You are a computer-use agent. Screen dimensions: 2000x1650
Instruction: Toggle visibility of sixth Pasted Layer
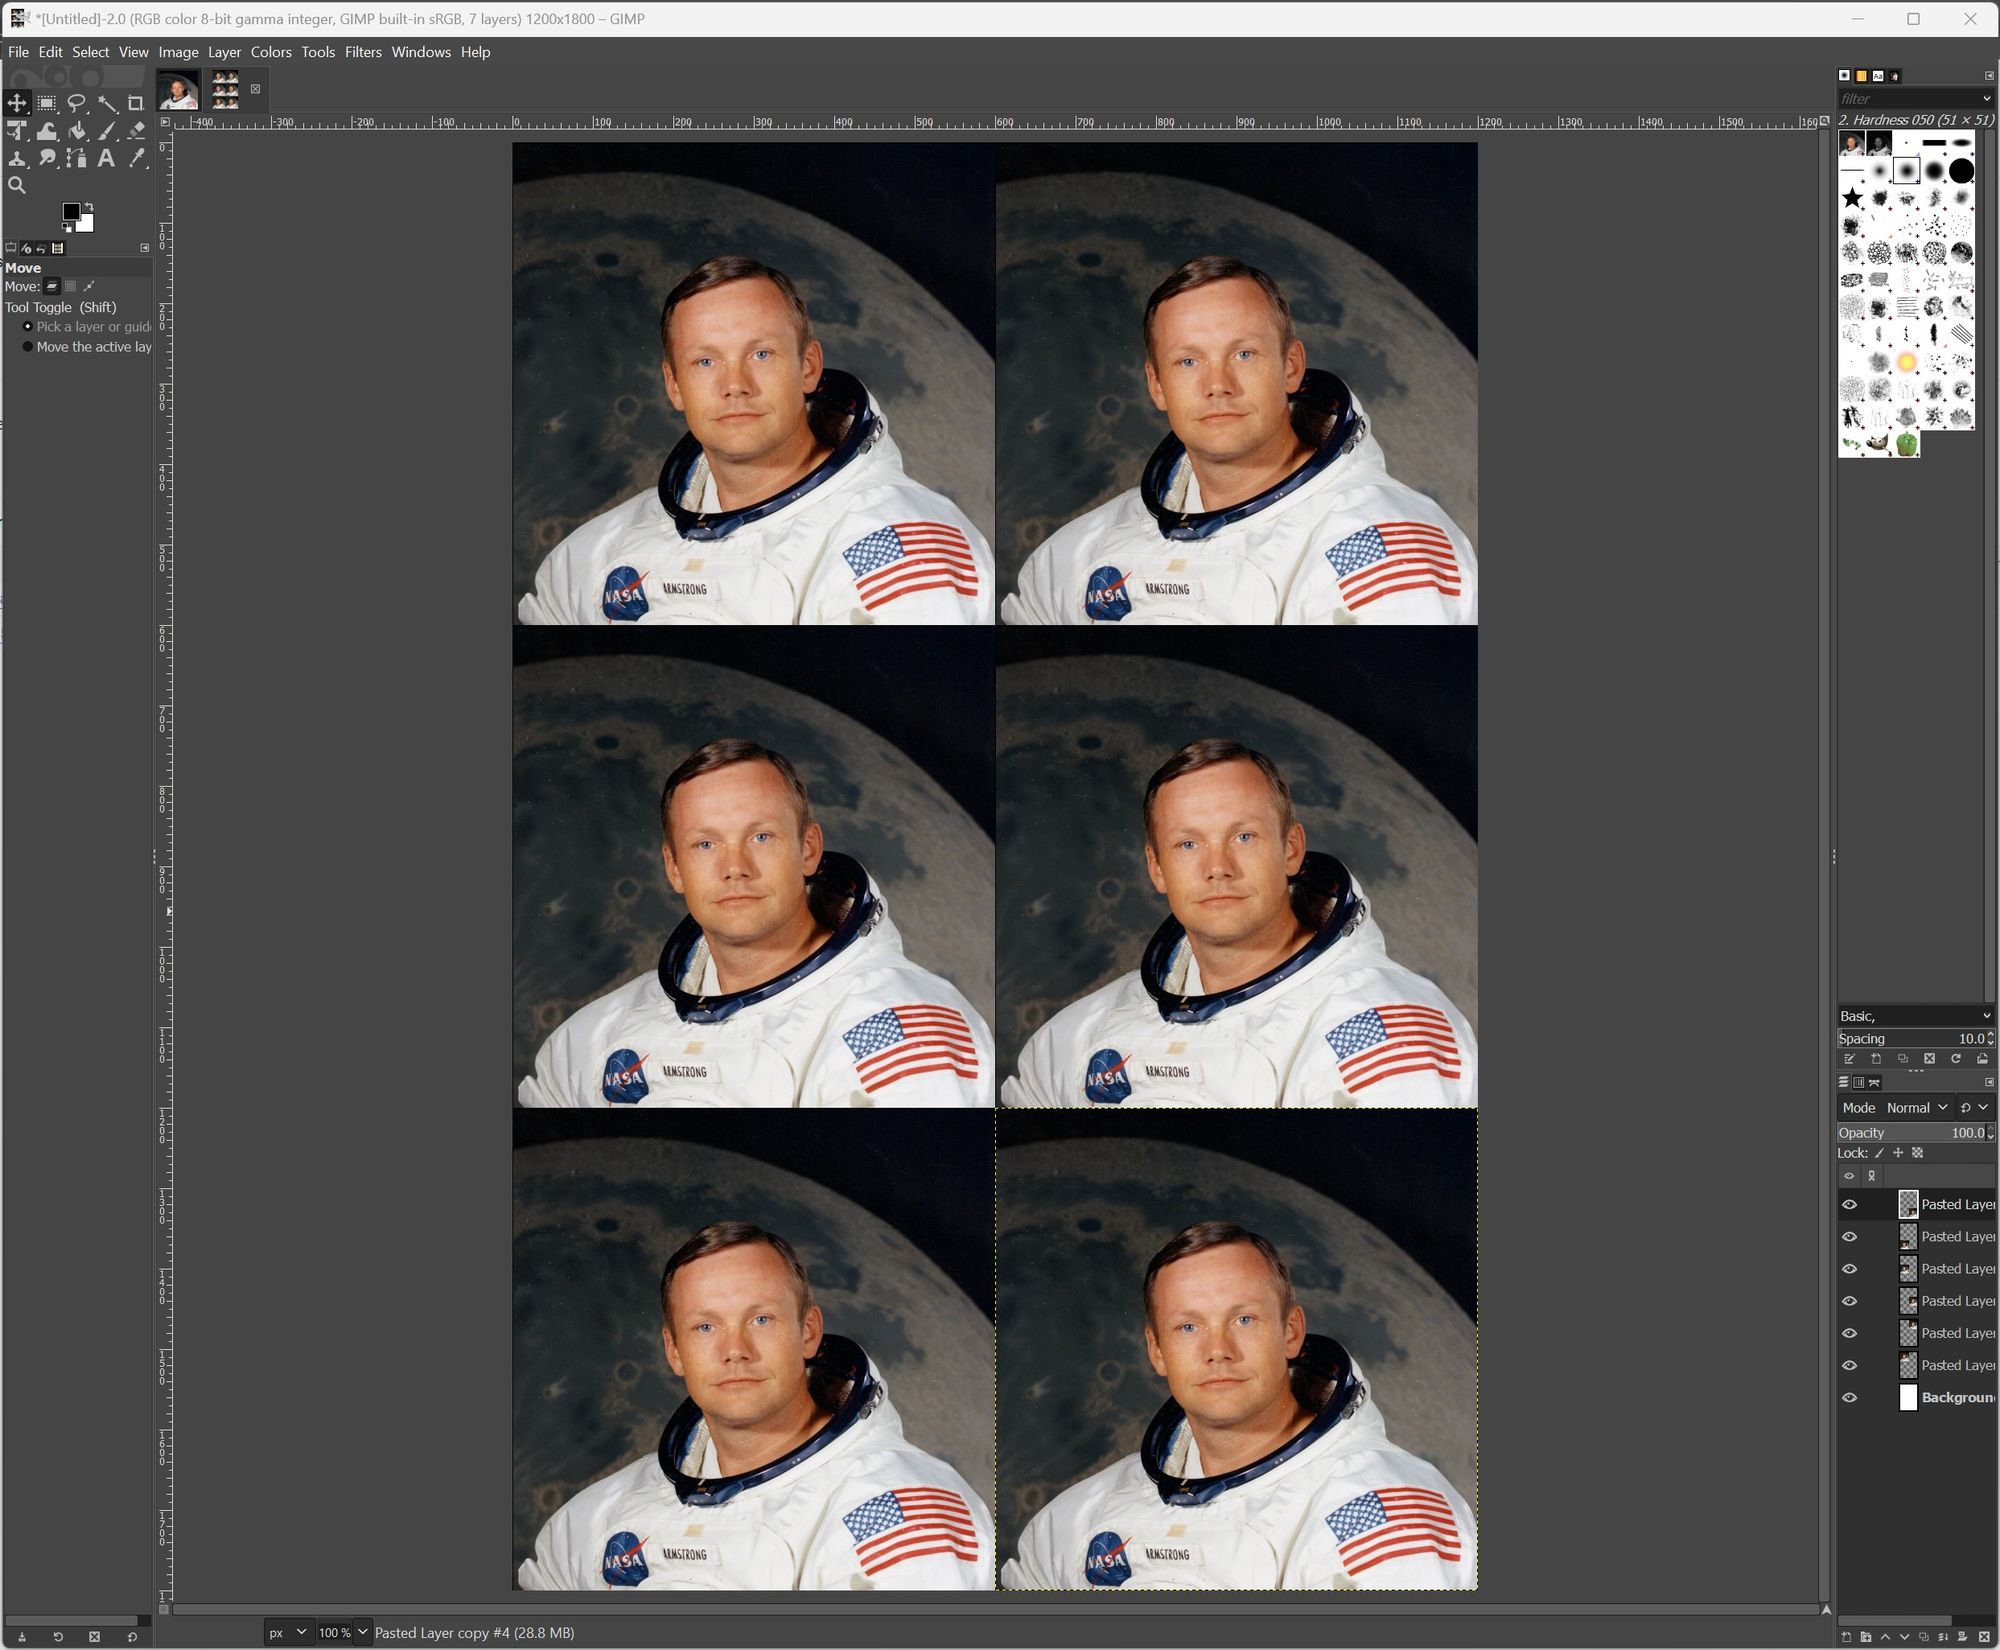tap(1850, 1365)
